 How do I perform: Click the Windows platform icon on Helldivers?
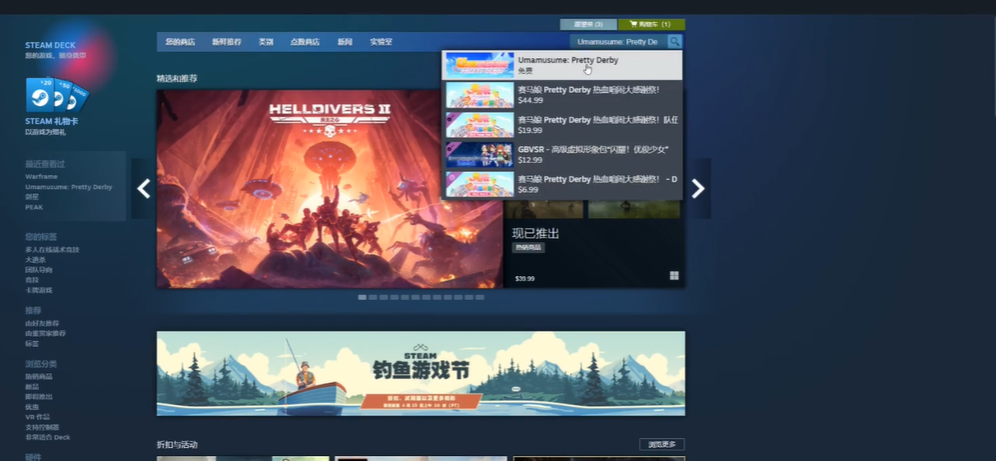pos(674,276)
